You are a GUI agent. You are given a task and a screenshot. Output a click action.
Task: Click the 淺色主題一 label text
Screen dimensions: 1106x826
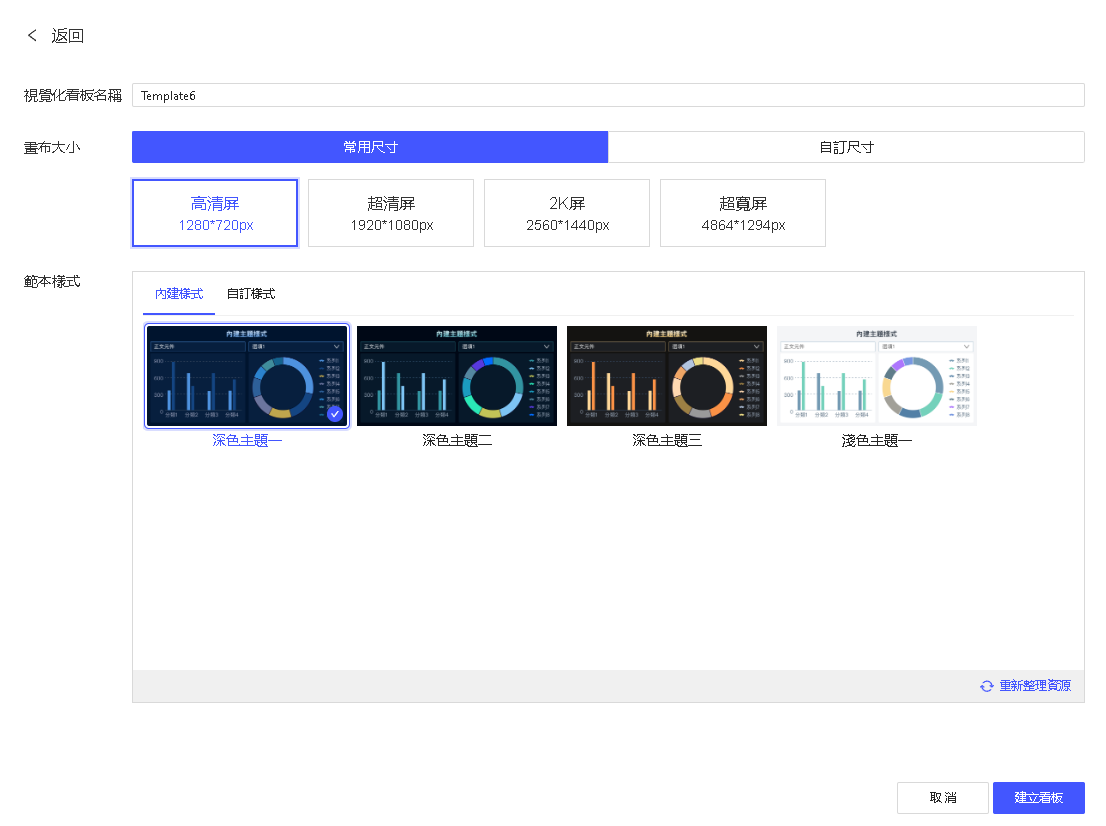point(877,440)
